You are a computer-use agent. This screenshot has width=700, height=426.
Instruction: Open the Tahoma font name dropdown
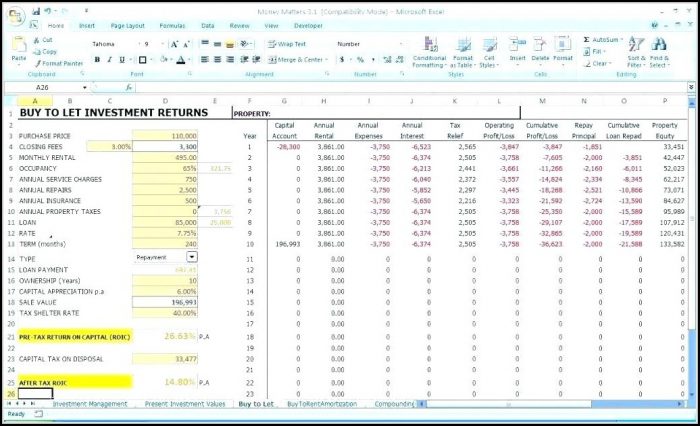click(139, 44)
